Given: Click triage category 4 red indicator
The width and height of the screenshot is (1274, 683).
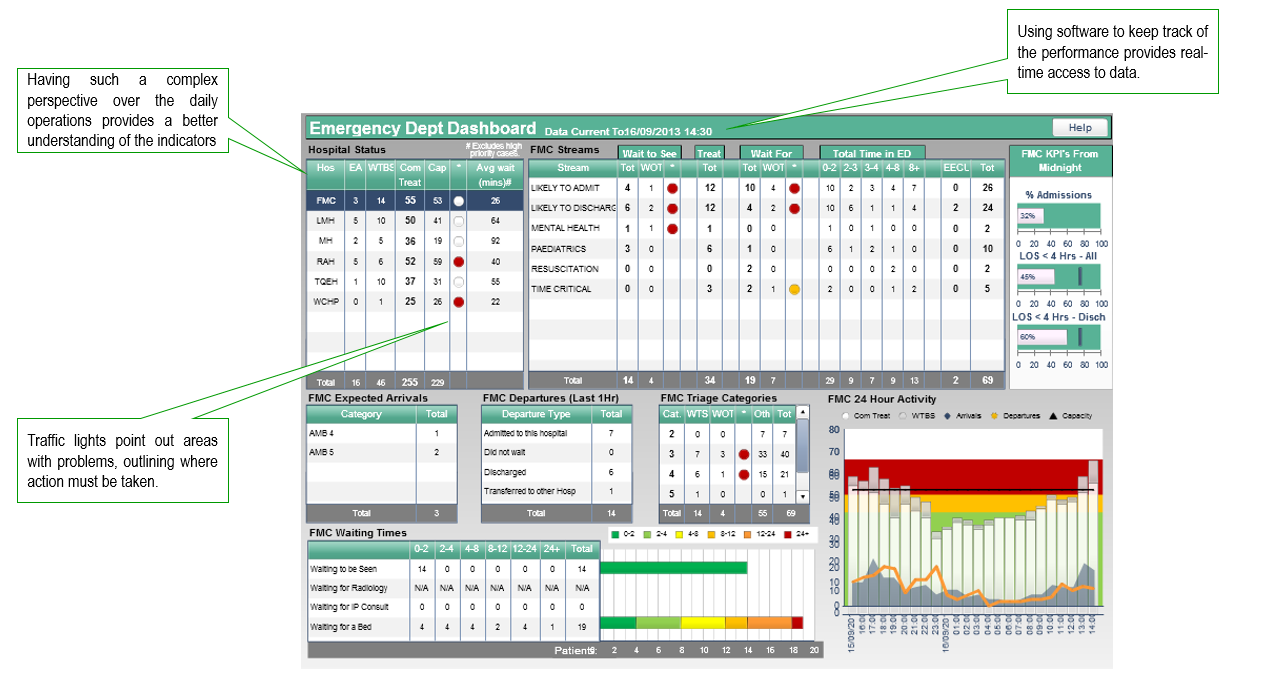Looking at the screenshot, I should [742, 474].
